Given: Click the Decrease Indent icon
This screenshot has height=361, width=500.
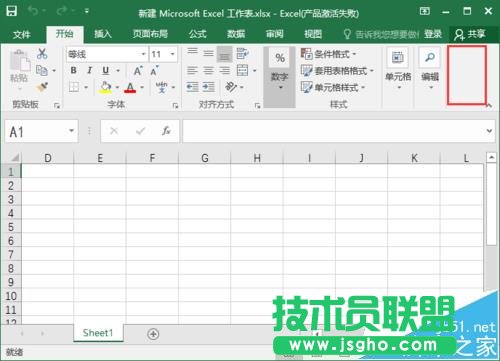Looking at the screenshot, I should tap(192, 87).
